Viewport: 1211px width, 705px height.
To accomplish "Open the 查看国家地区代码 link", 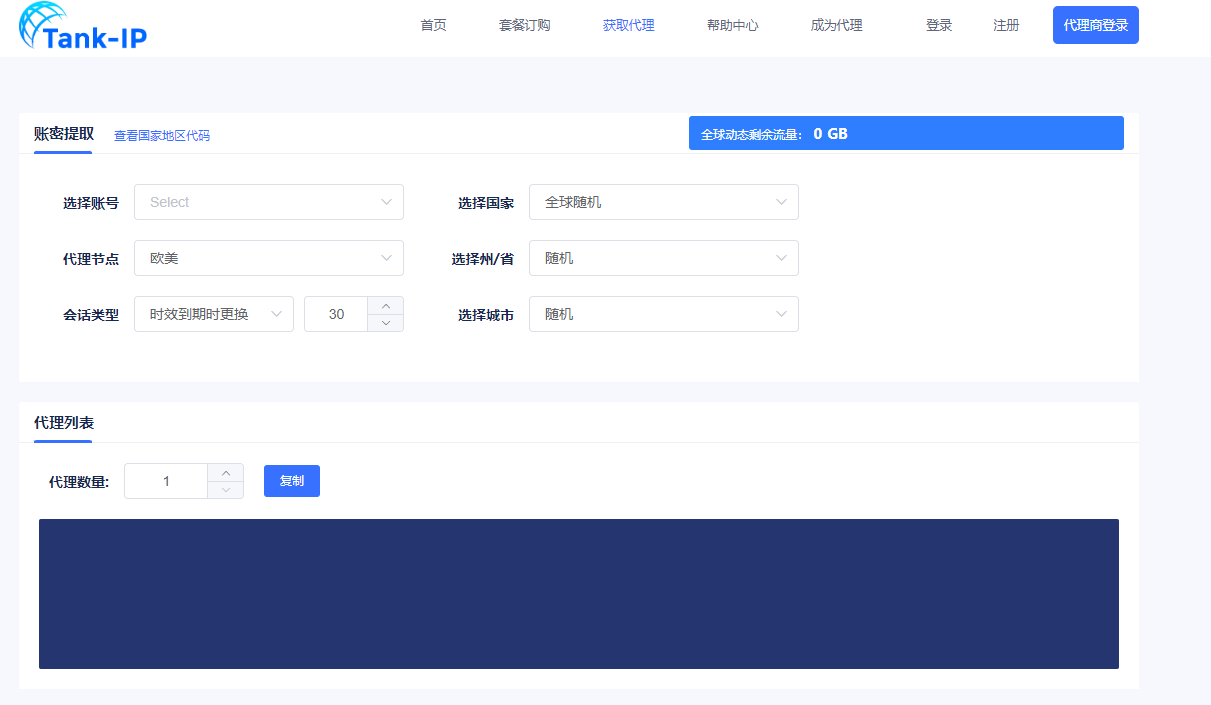I will coord(161,134).
